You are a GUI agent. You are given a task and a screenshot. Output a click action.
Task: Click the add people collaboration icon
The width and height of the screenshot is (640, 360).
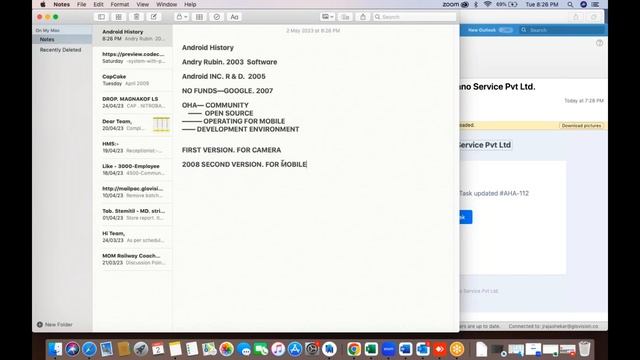coord(345,17)
